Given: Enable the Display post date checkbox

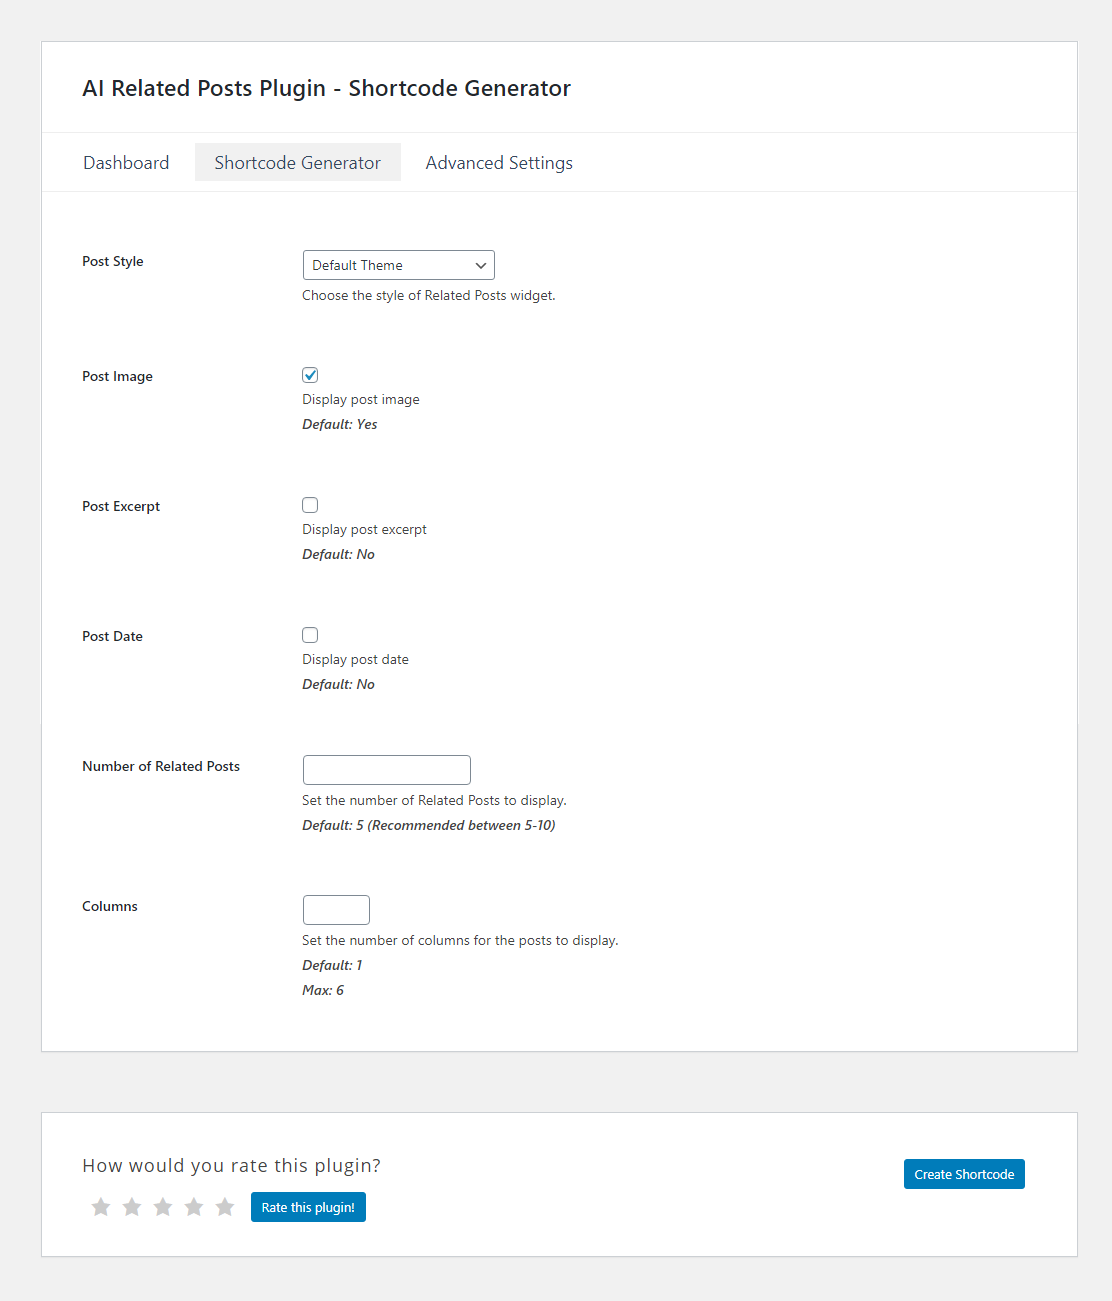Looking at the screenshot, I should coord(310,635).
